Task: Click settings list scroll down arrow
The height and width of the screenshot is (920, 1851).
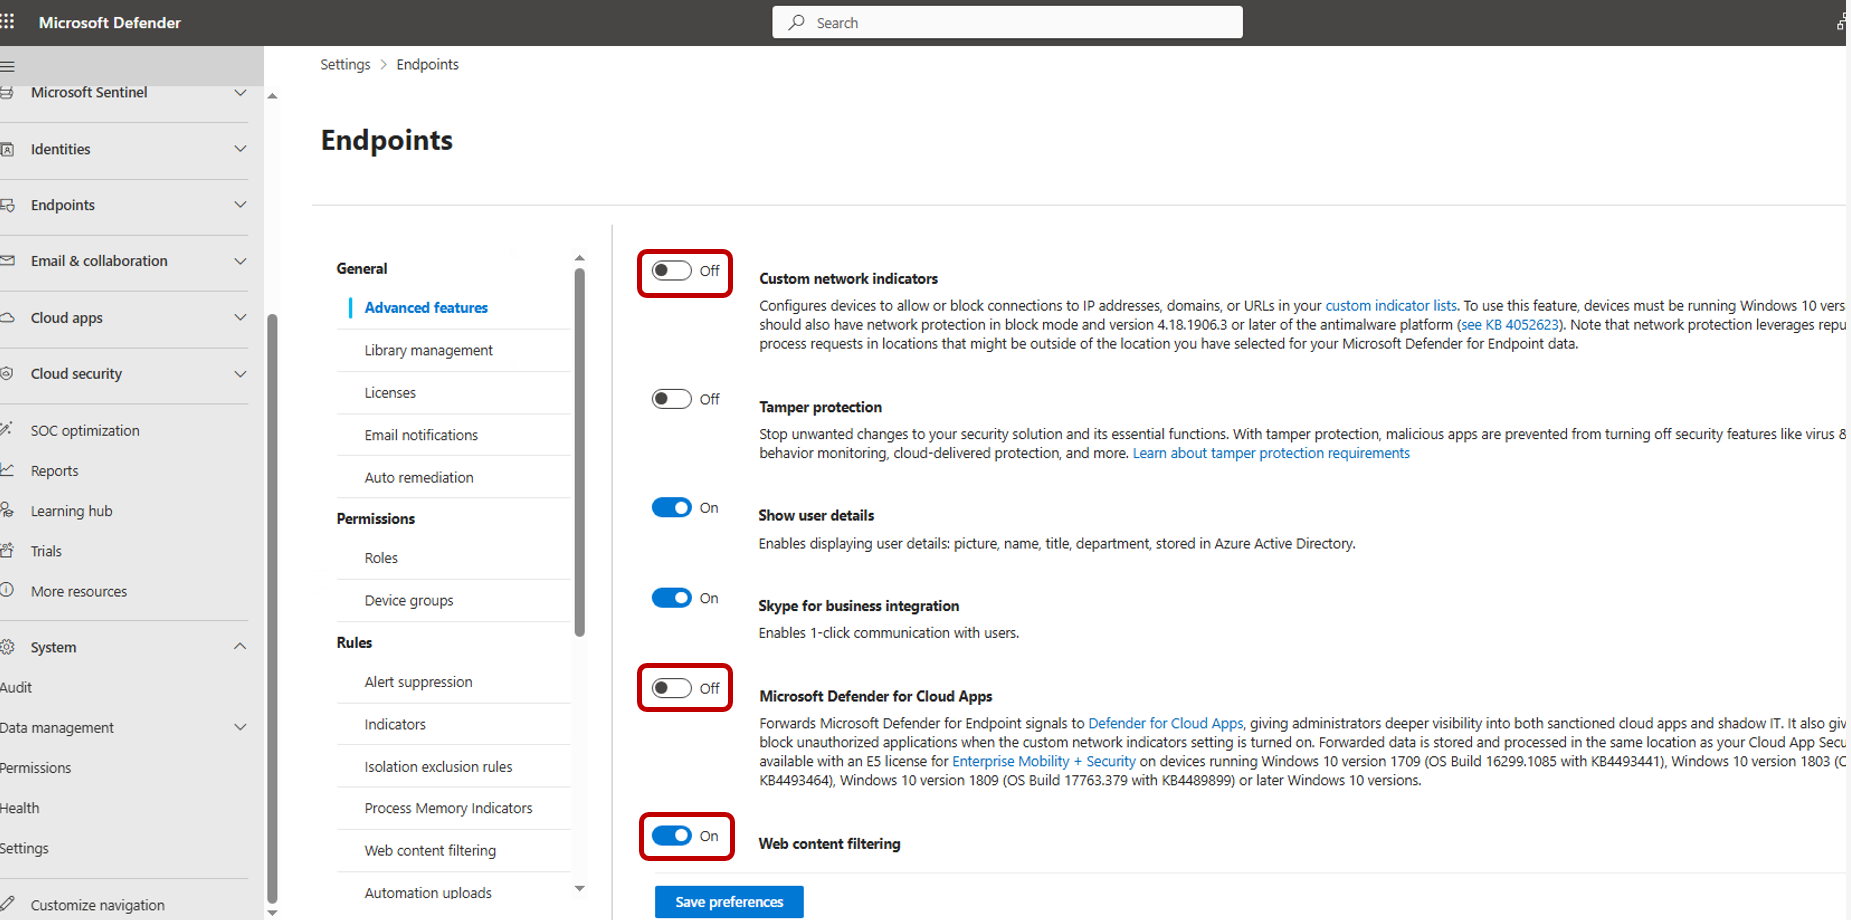Action: [x=579, y=888]
